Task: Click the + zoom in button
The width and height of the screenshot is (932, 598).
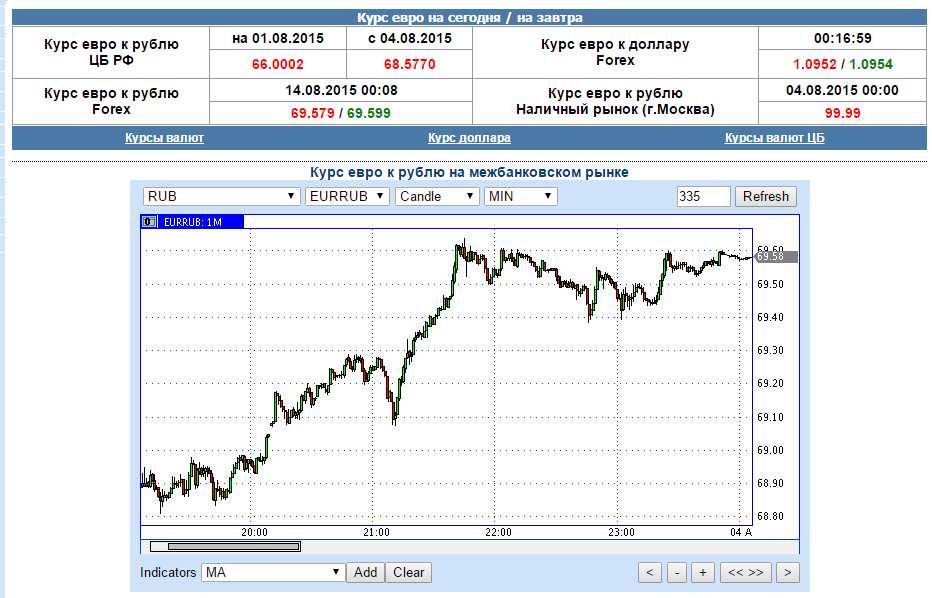Action: click(703, 572)
